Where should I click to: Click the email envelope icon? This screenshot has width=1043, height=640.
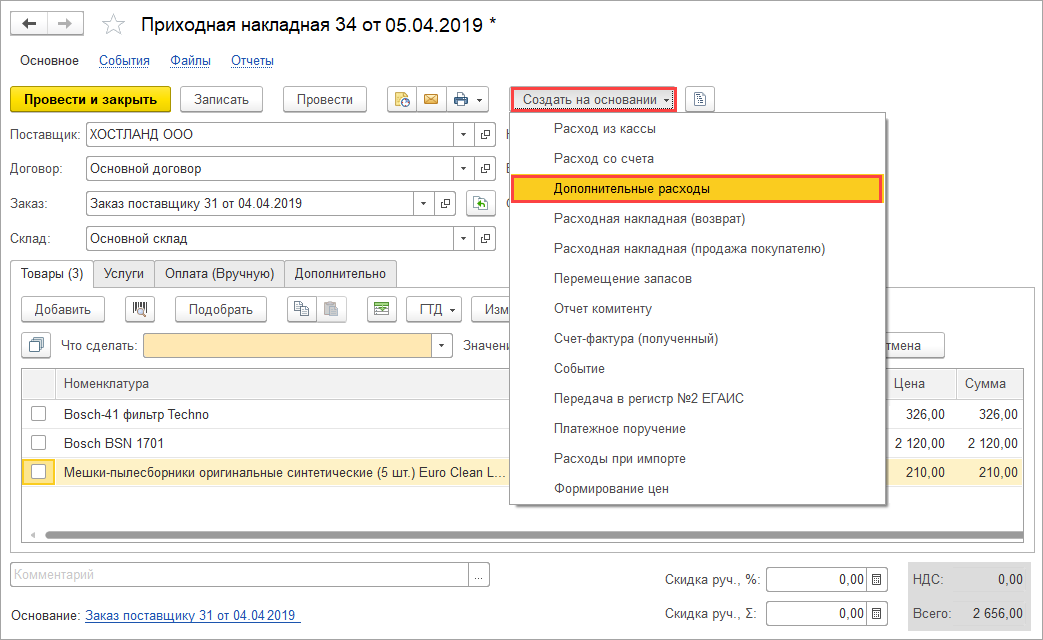(431, 99)
